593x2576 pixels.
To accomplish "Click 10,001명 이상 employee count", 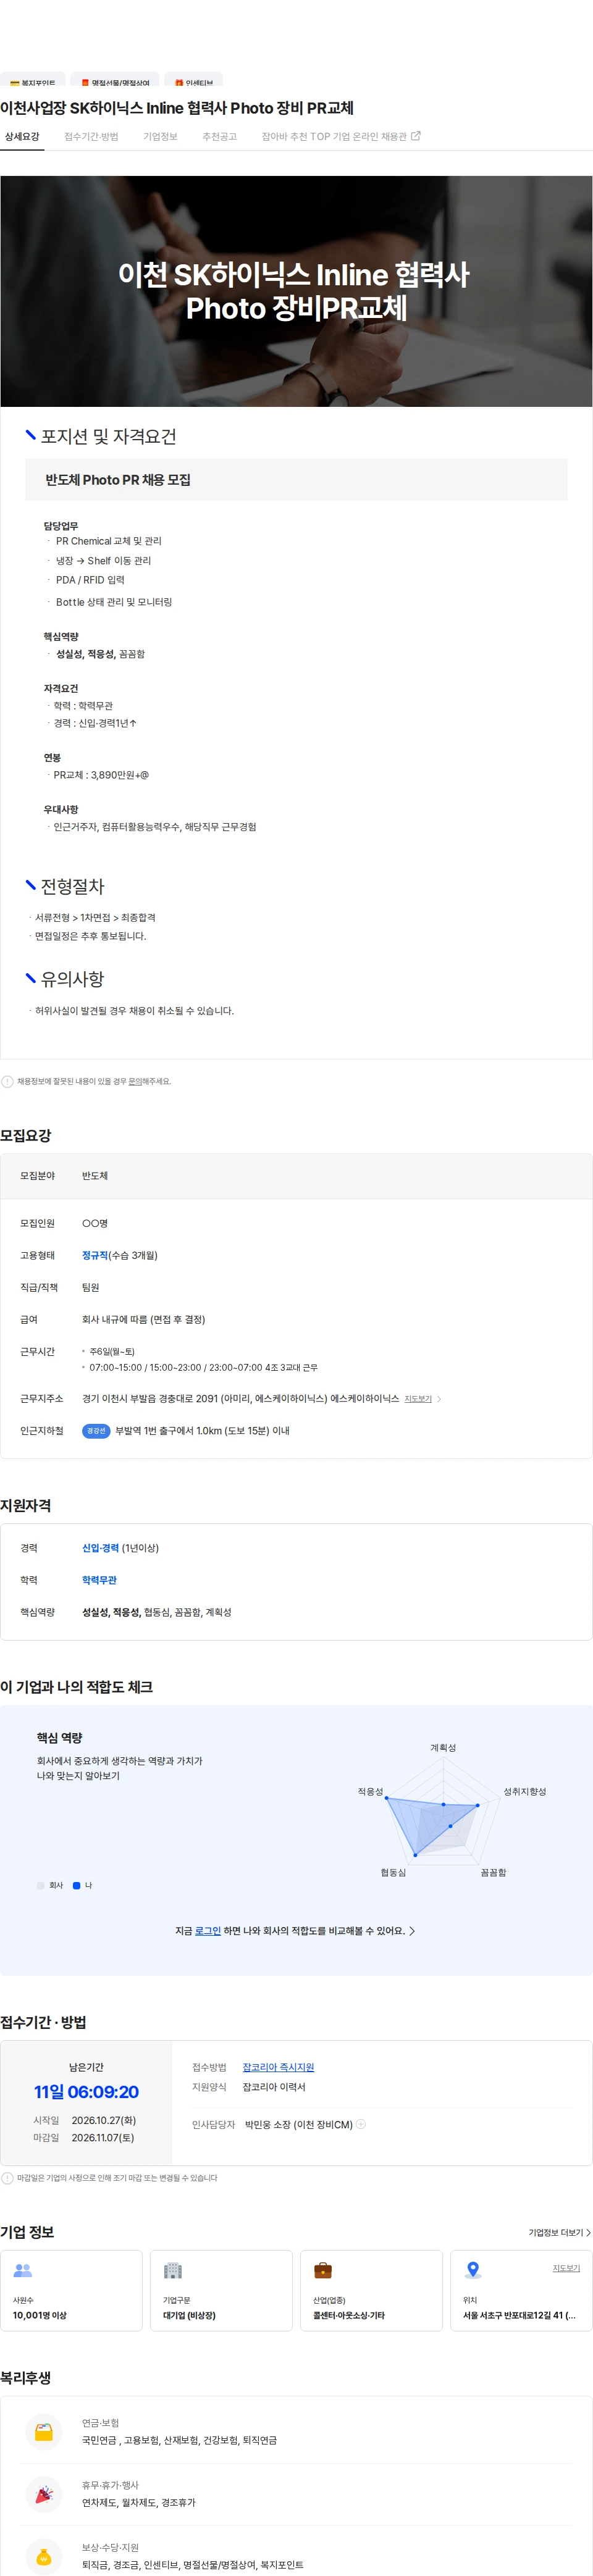I will pyautogui.click(x=39, y=2315).
